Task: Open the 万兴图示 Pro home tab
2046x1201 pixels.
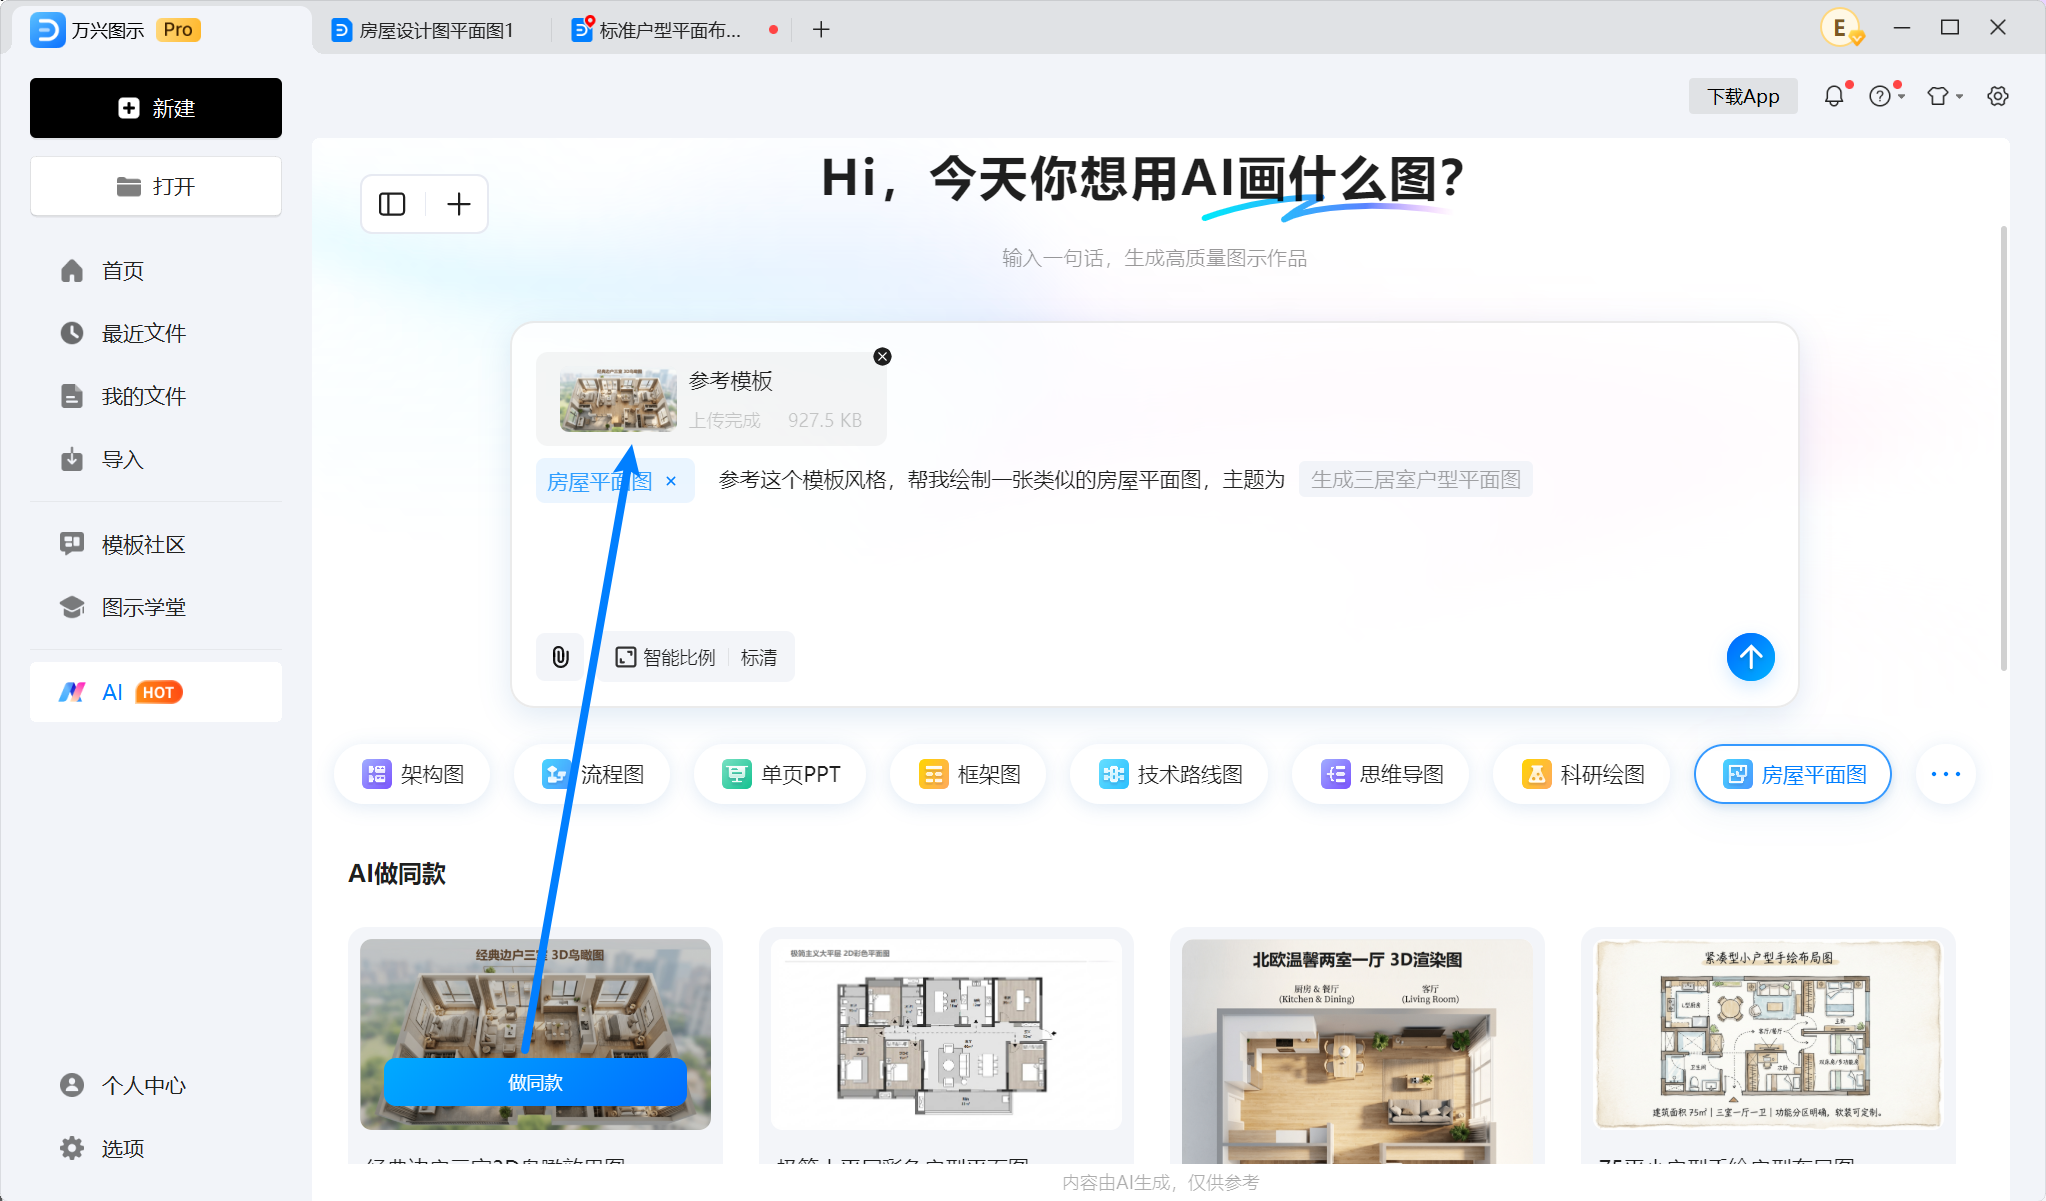Action: pos(115,30)
